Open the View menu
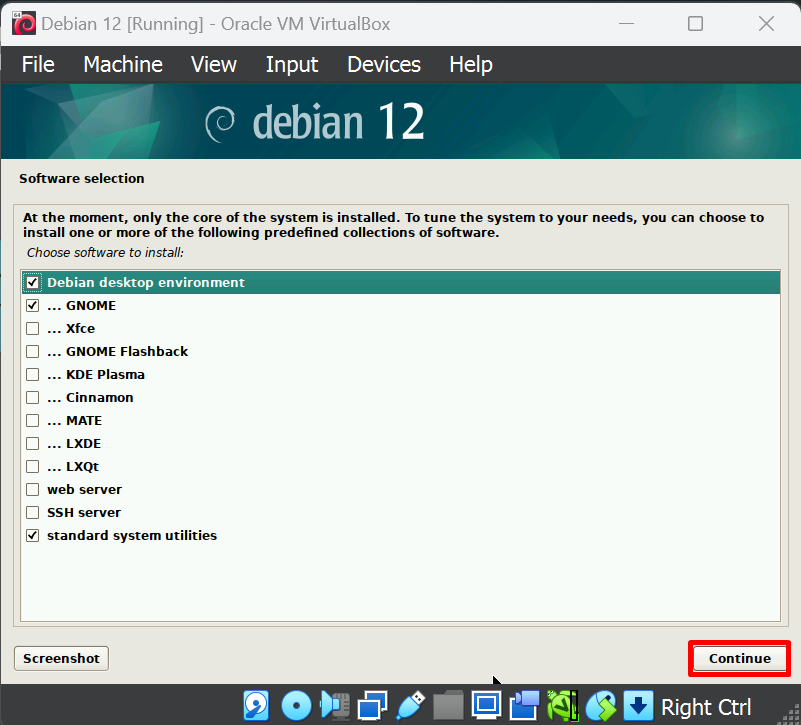The image size is (801, 725). pyautogui.click(x=214, y=64)
